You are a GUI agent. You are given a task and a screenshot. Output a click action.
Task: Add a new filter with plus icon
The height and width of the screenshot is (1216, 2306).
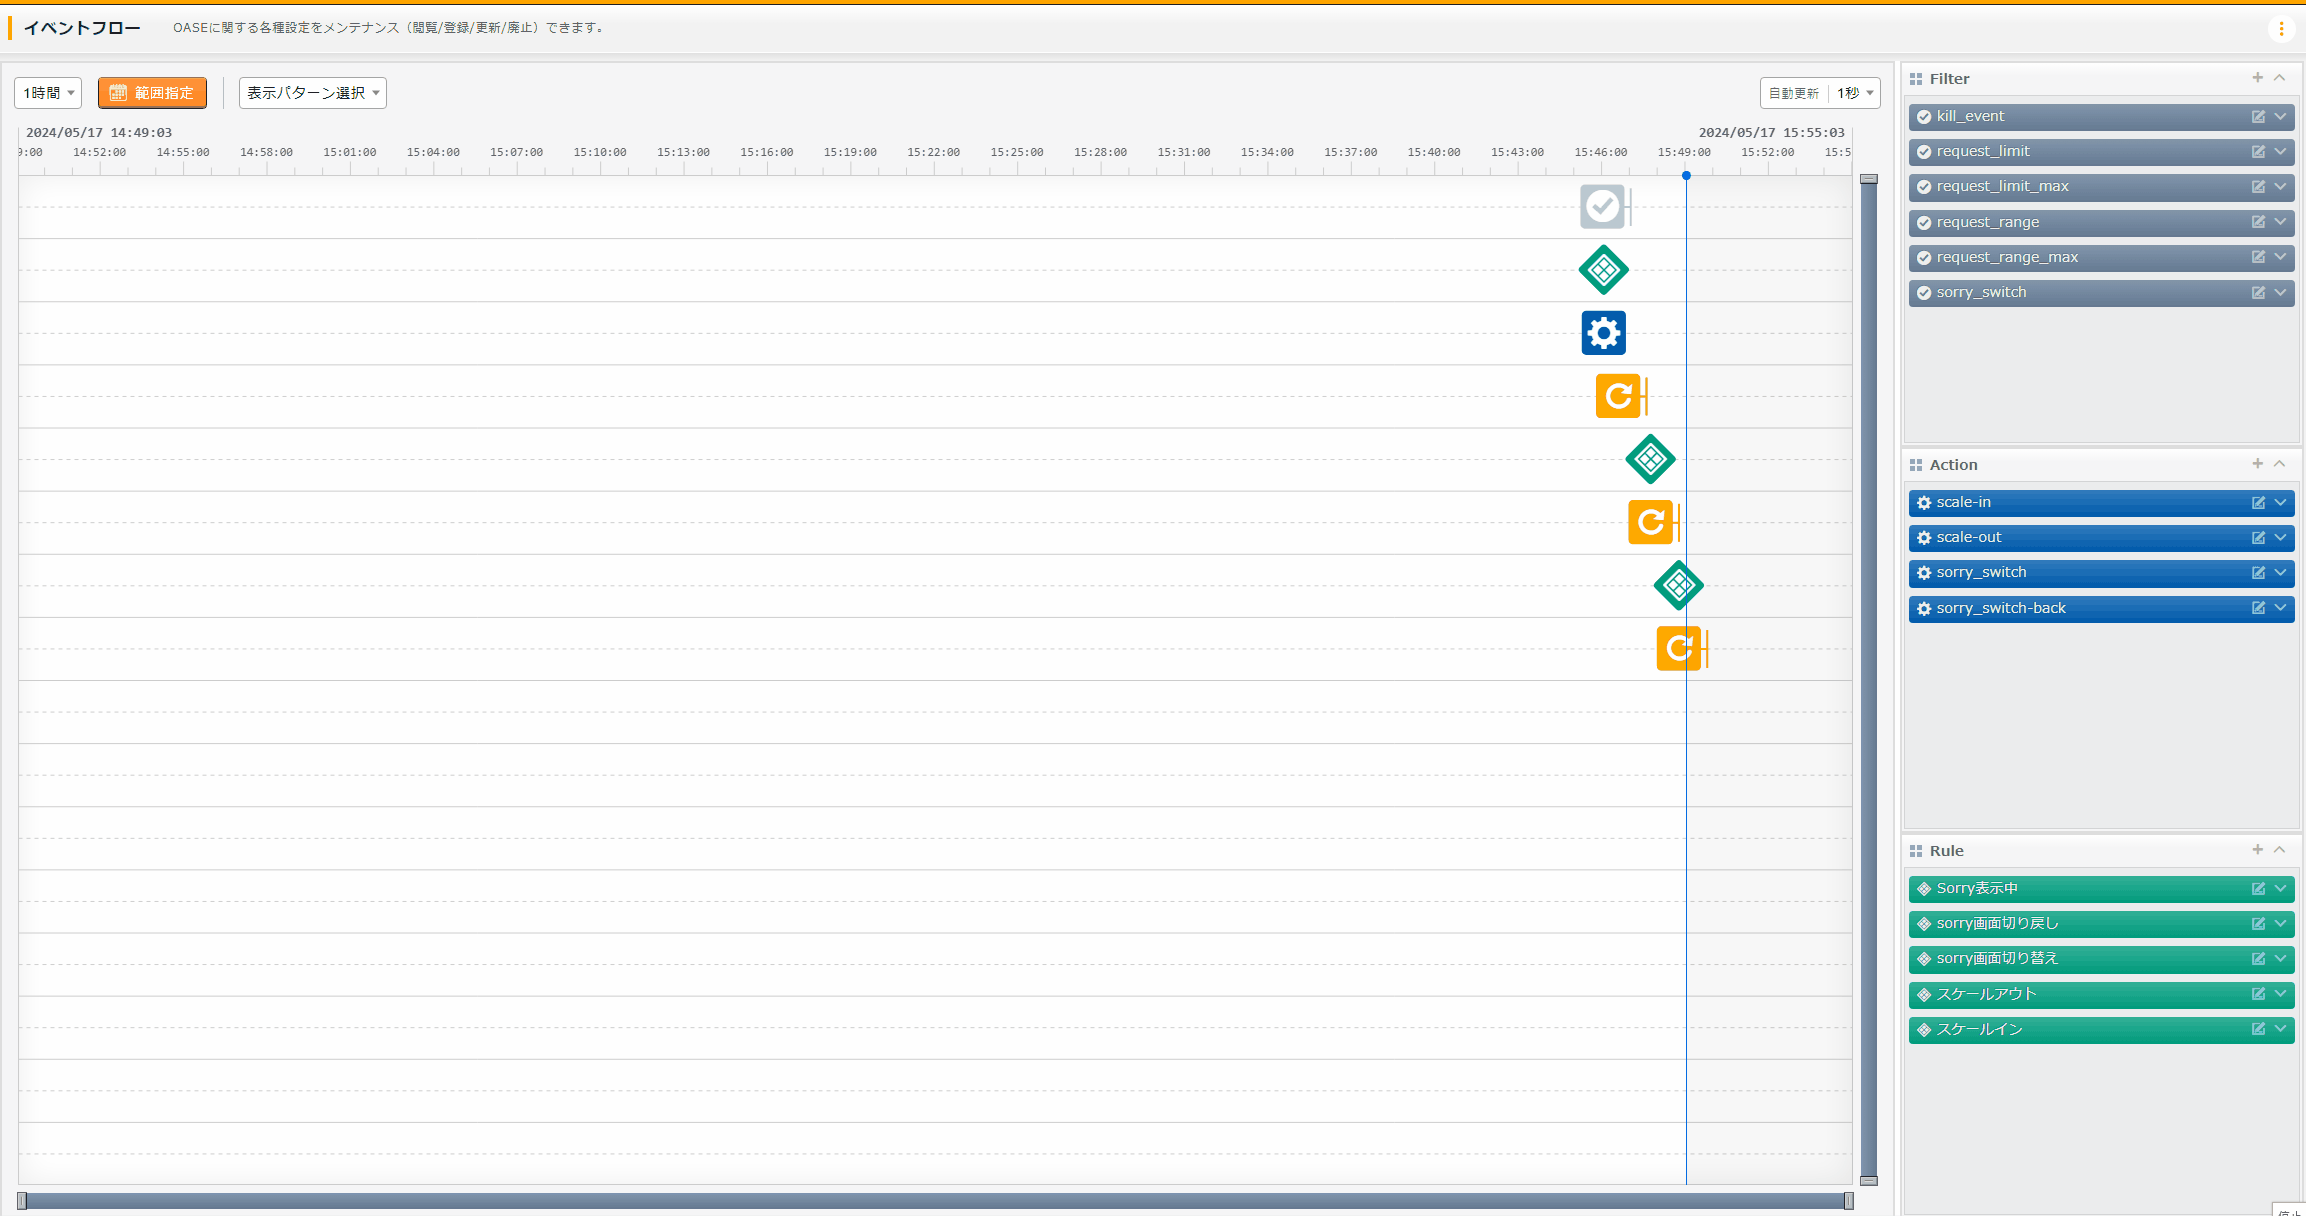pos(2257,78)
